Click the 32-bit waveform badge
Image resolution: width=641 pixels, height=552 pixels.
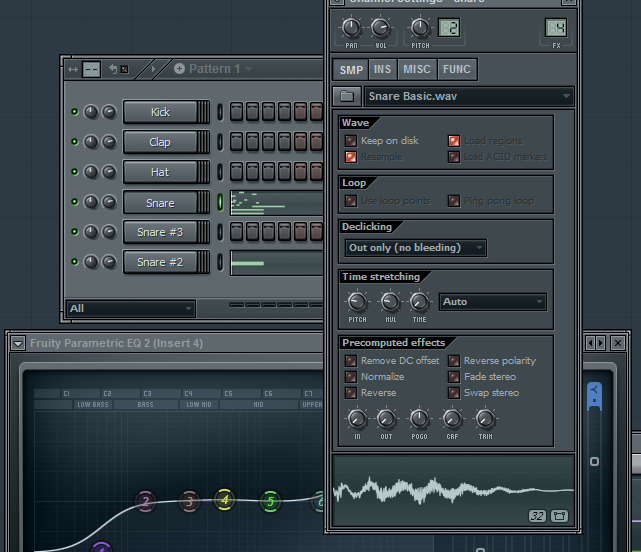tap(537, 516)
